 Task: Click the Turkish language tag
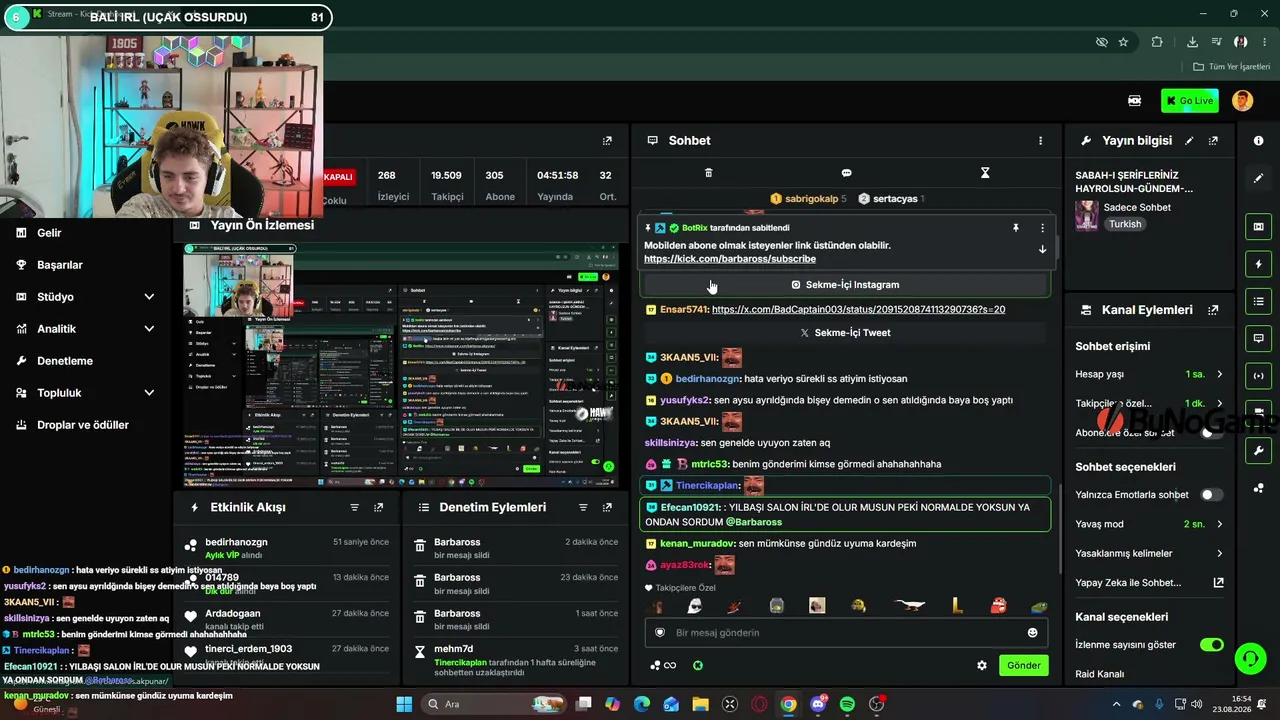coord(1125,224)
